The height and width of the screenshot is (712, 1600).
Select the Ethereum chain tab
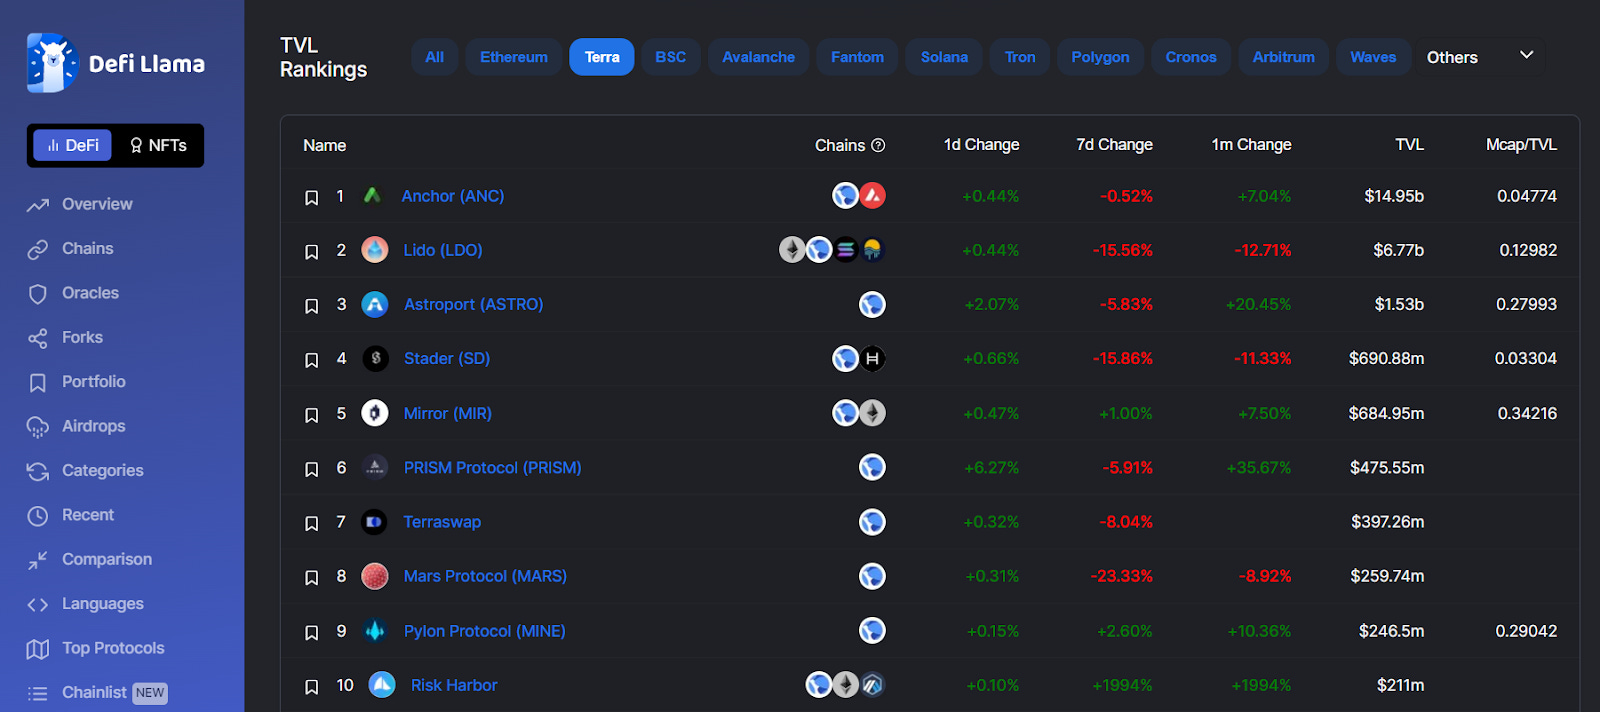pyautogui.click(x=514, y=57)
